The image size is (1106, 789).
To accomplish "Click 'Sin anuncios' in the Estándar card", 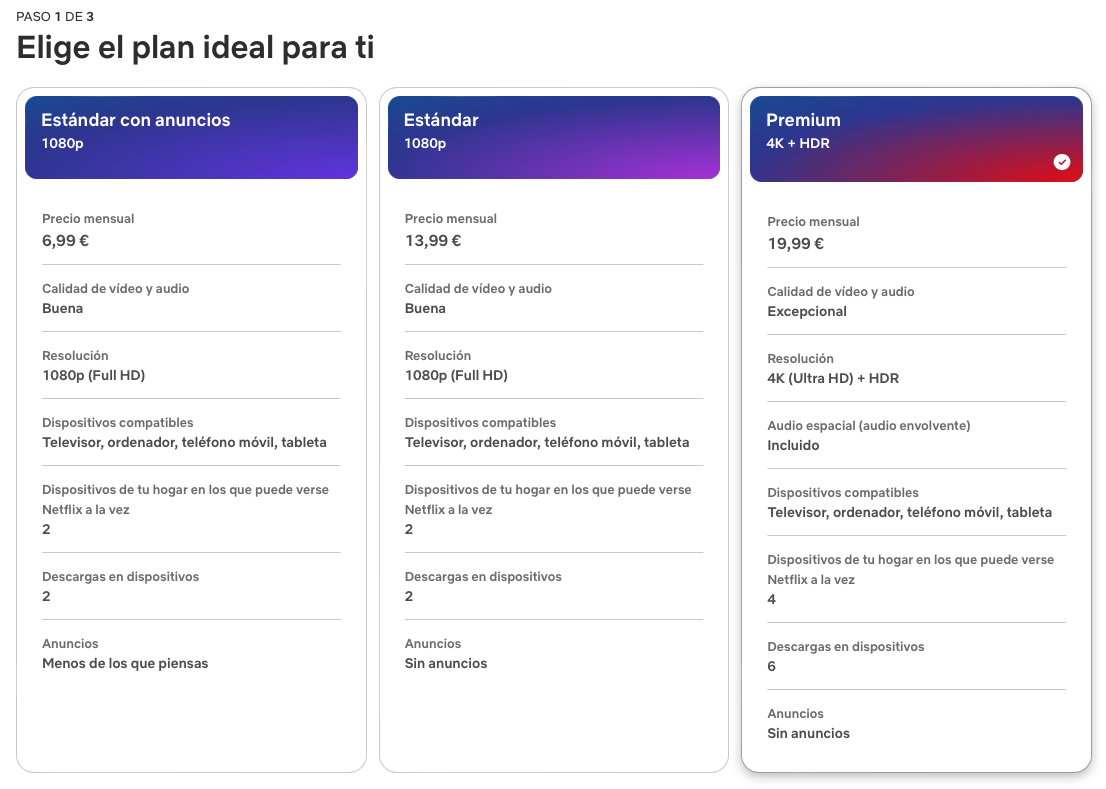I will click(446, 663).
